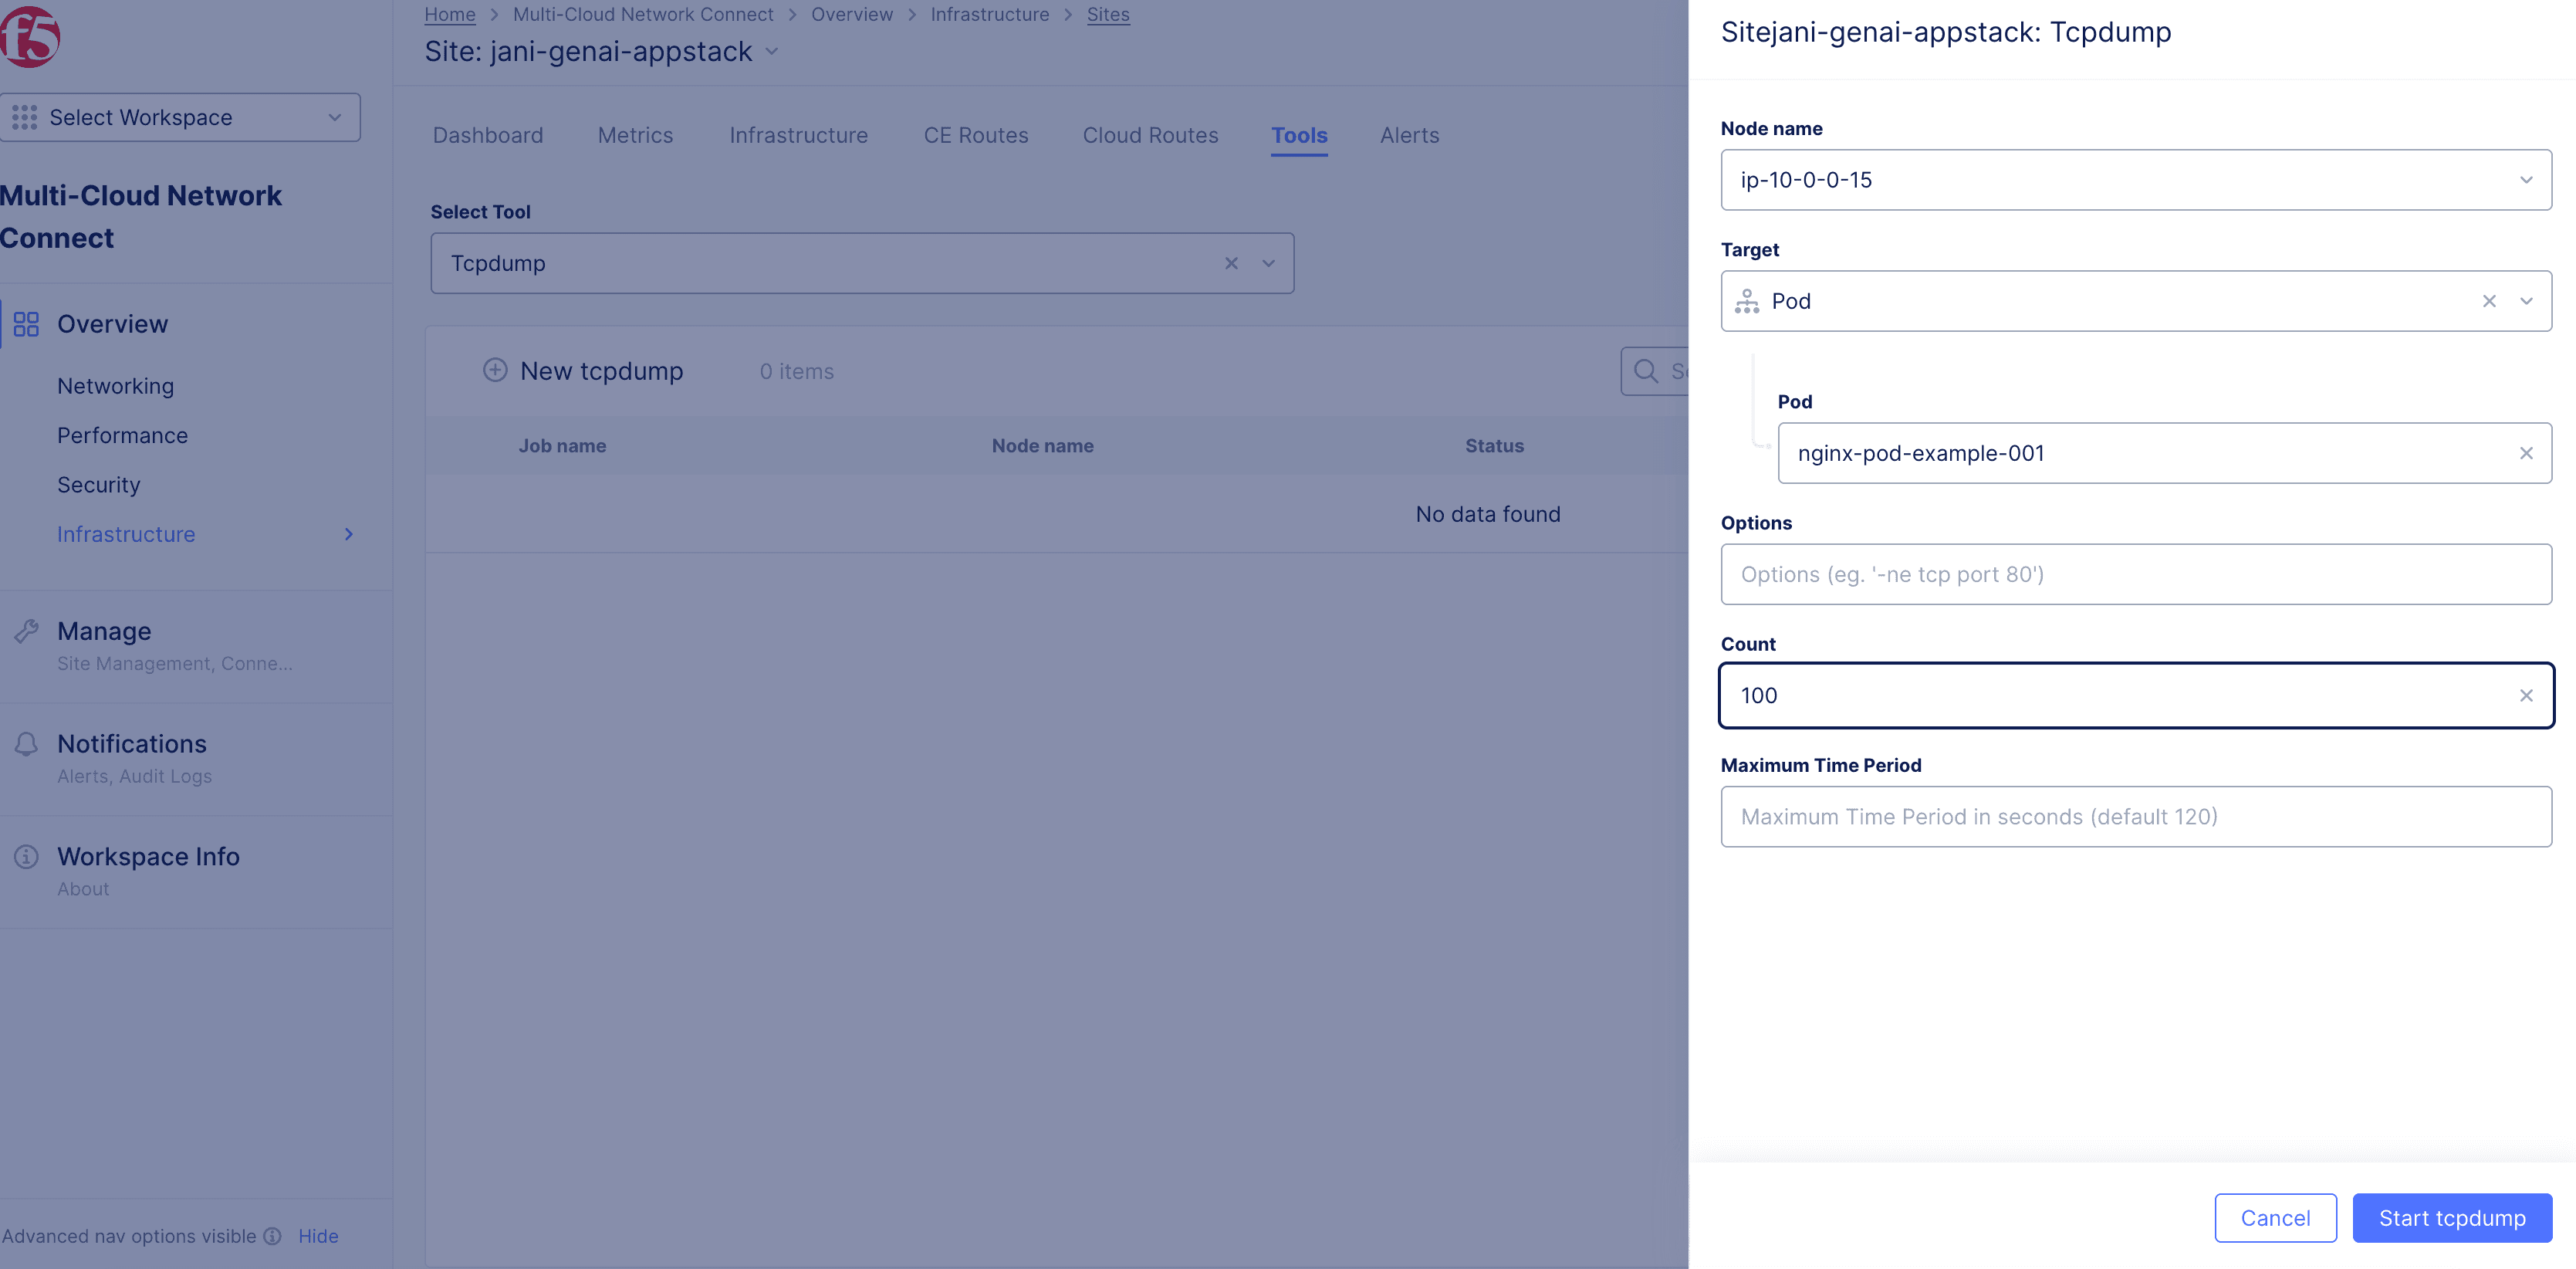Viewport: 2576px width, 1269px height.
Task: Clear the nginx-pod-example-001 pod value
Action: point(2526,453)
